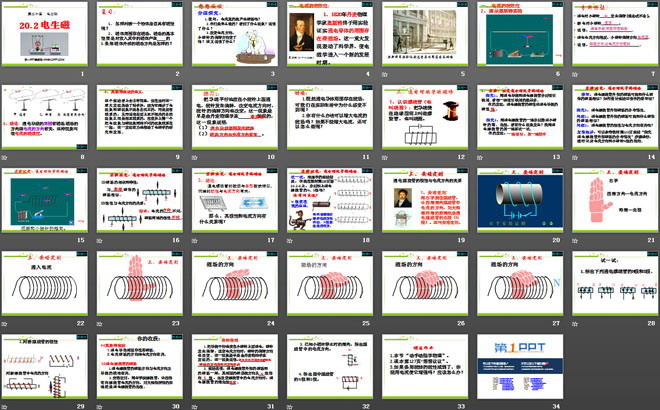The image size is (660, 410).
Task: Select slide 2 thumbnail with review questions
Action: point(140,34)
